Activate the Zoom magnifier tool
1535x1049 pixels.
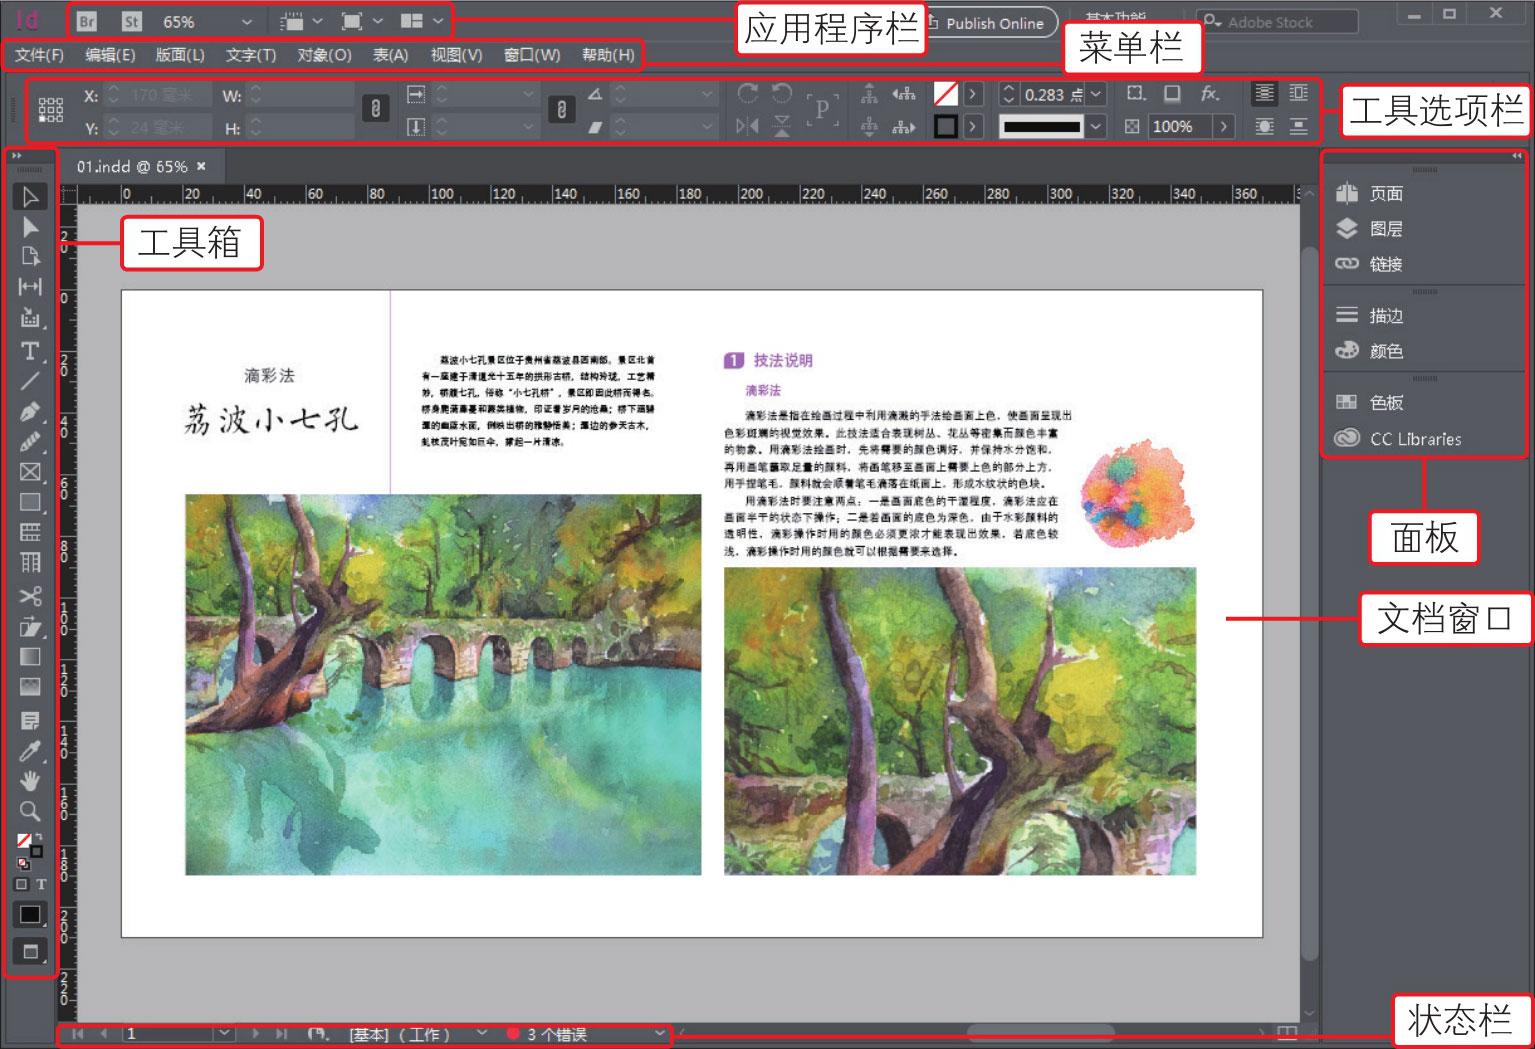tap(30, 810)
